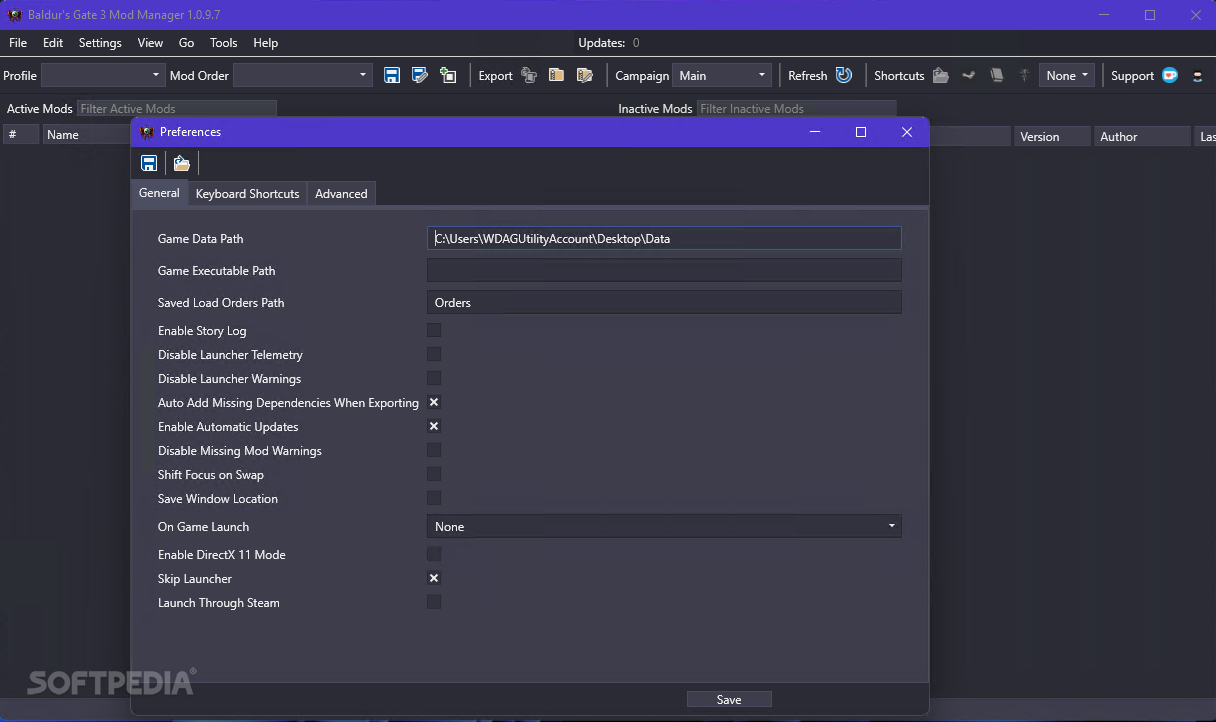The height and width of the screenshot is (722, 1216).
Task: Open the Settings menu
Action: pos(100,43)
